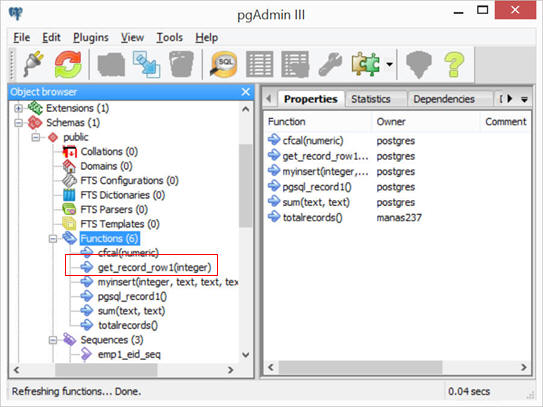Collapse the Functions (6) node
The width and height of the screenshot is (543, 407).
(x=53, y=239)
